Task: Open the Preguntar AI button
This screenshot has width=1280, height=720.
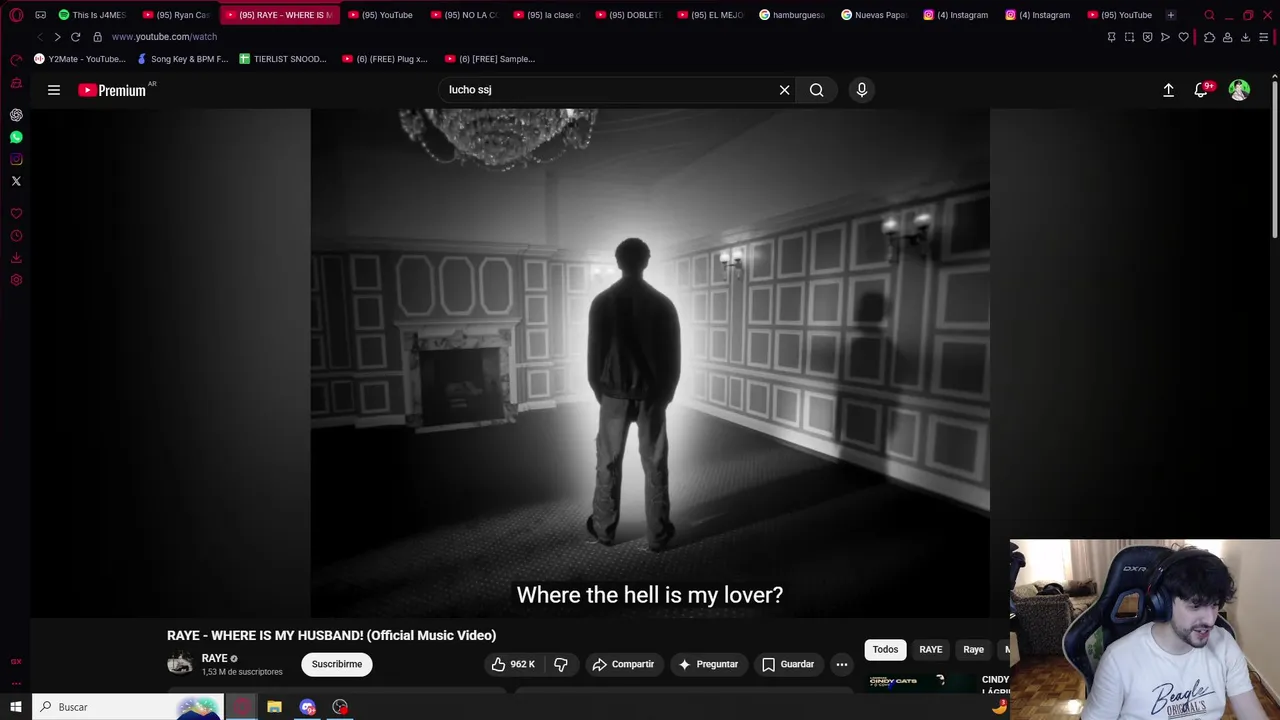Action: 707,664
